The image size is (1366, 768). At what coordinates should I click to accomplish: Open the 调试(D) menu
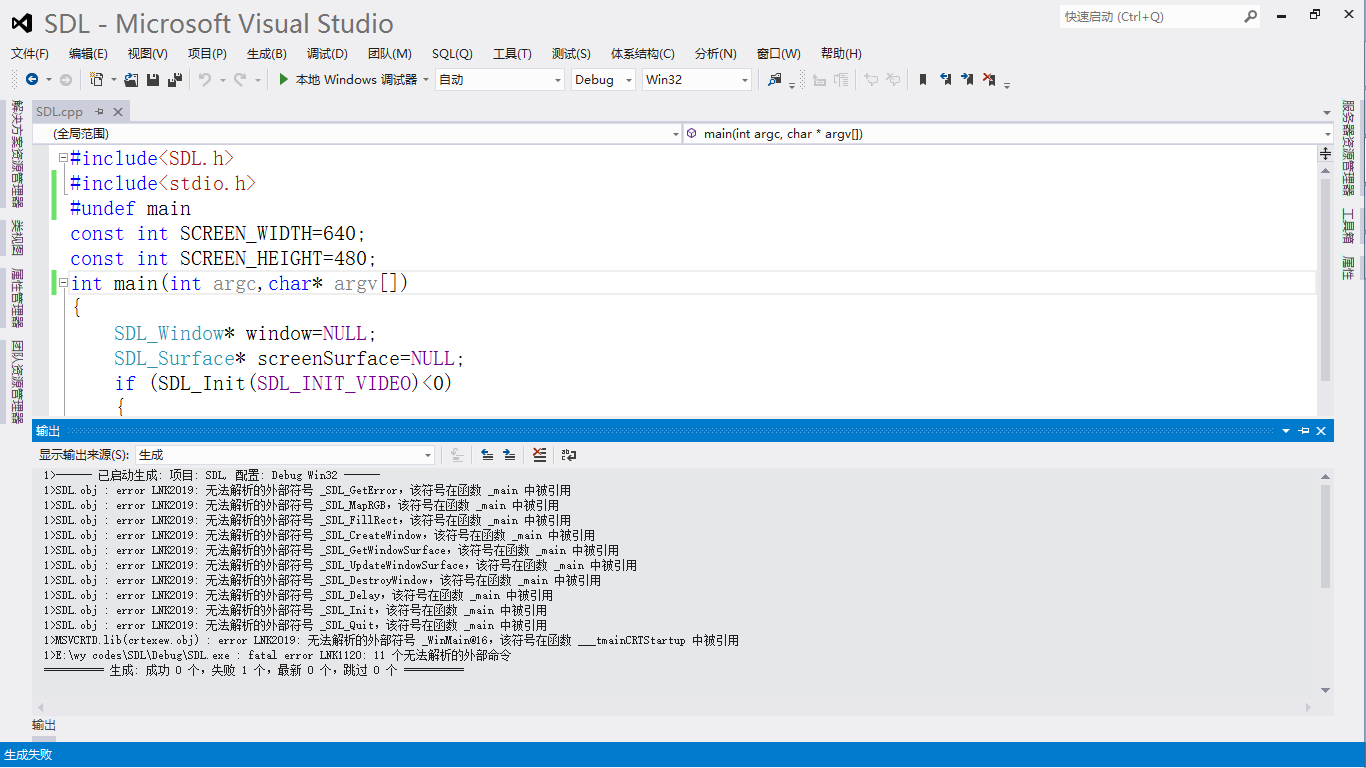[327, 53]
